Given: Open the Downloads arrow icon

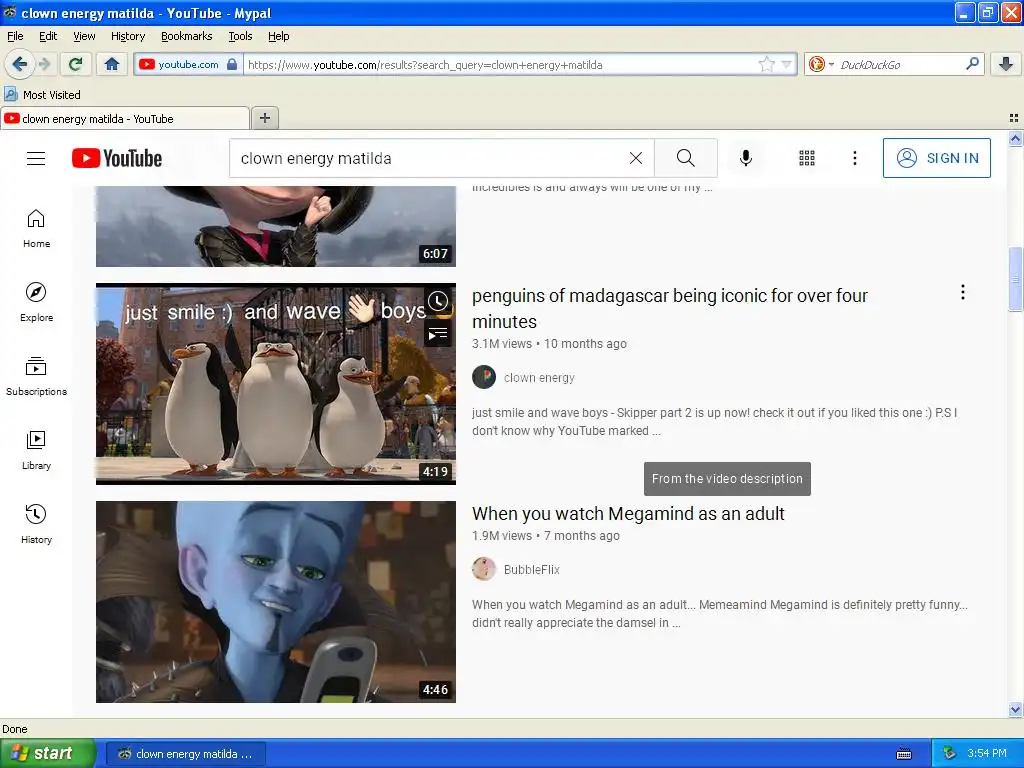Looking at the screenshot, I should pyautogui.click(x=1006, y=64).
